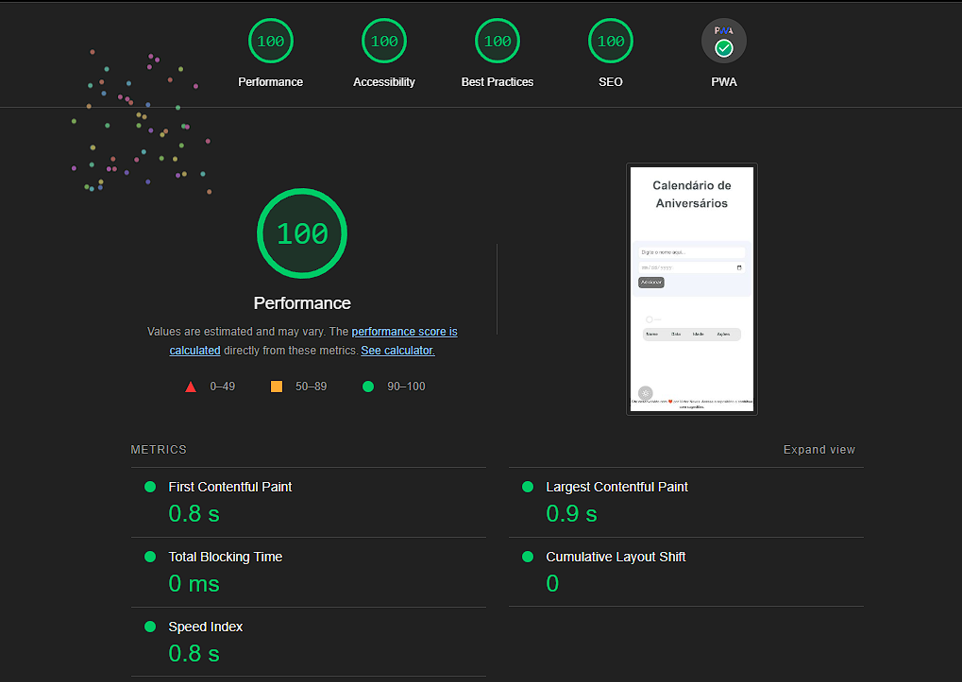The height and width of the screenshot is (682, 962).
Task: Click the 'Cumulative Layout Shift' metric label
Action: pyautogui.click(x=615, y=557)
